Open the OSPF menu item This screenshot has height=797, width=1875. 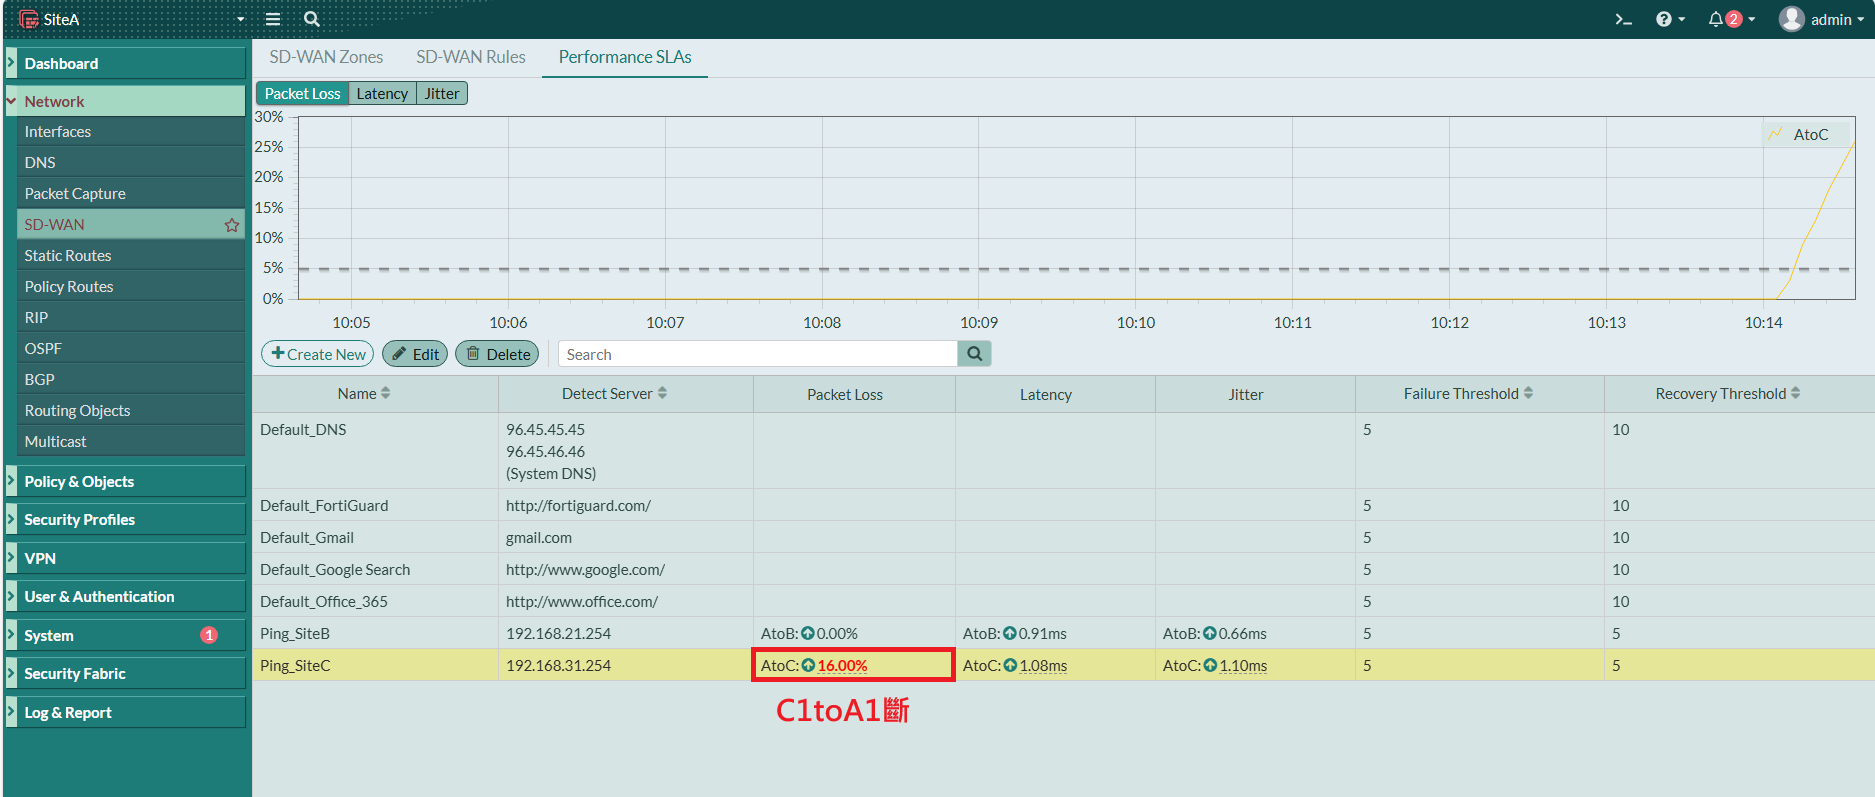pos(131,348)
